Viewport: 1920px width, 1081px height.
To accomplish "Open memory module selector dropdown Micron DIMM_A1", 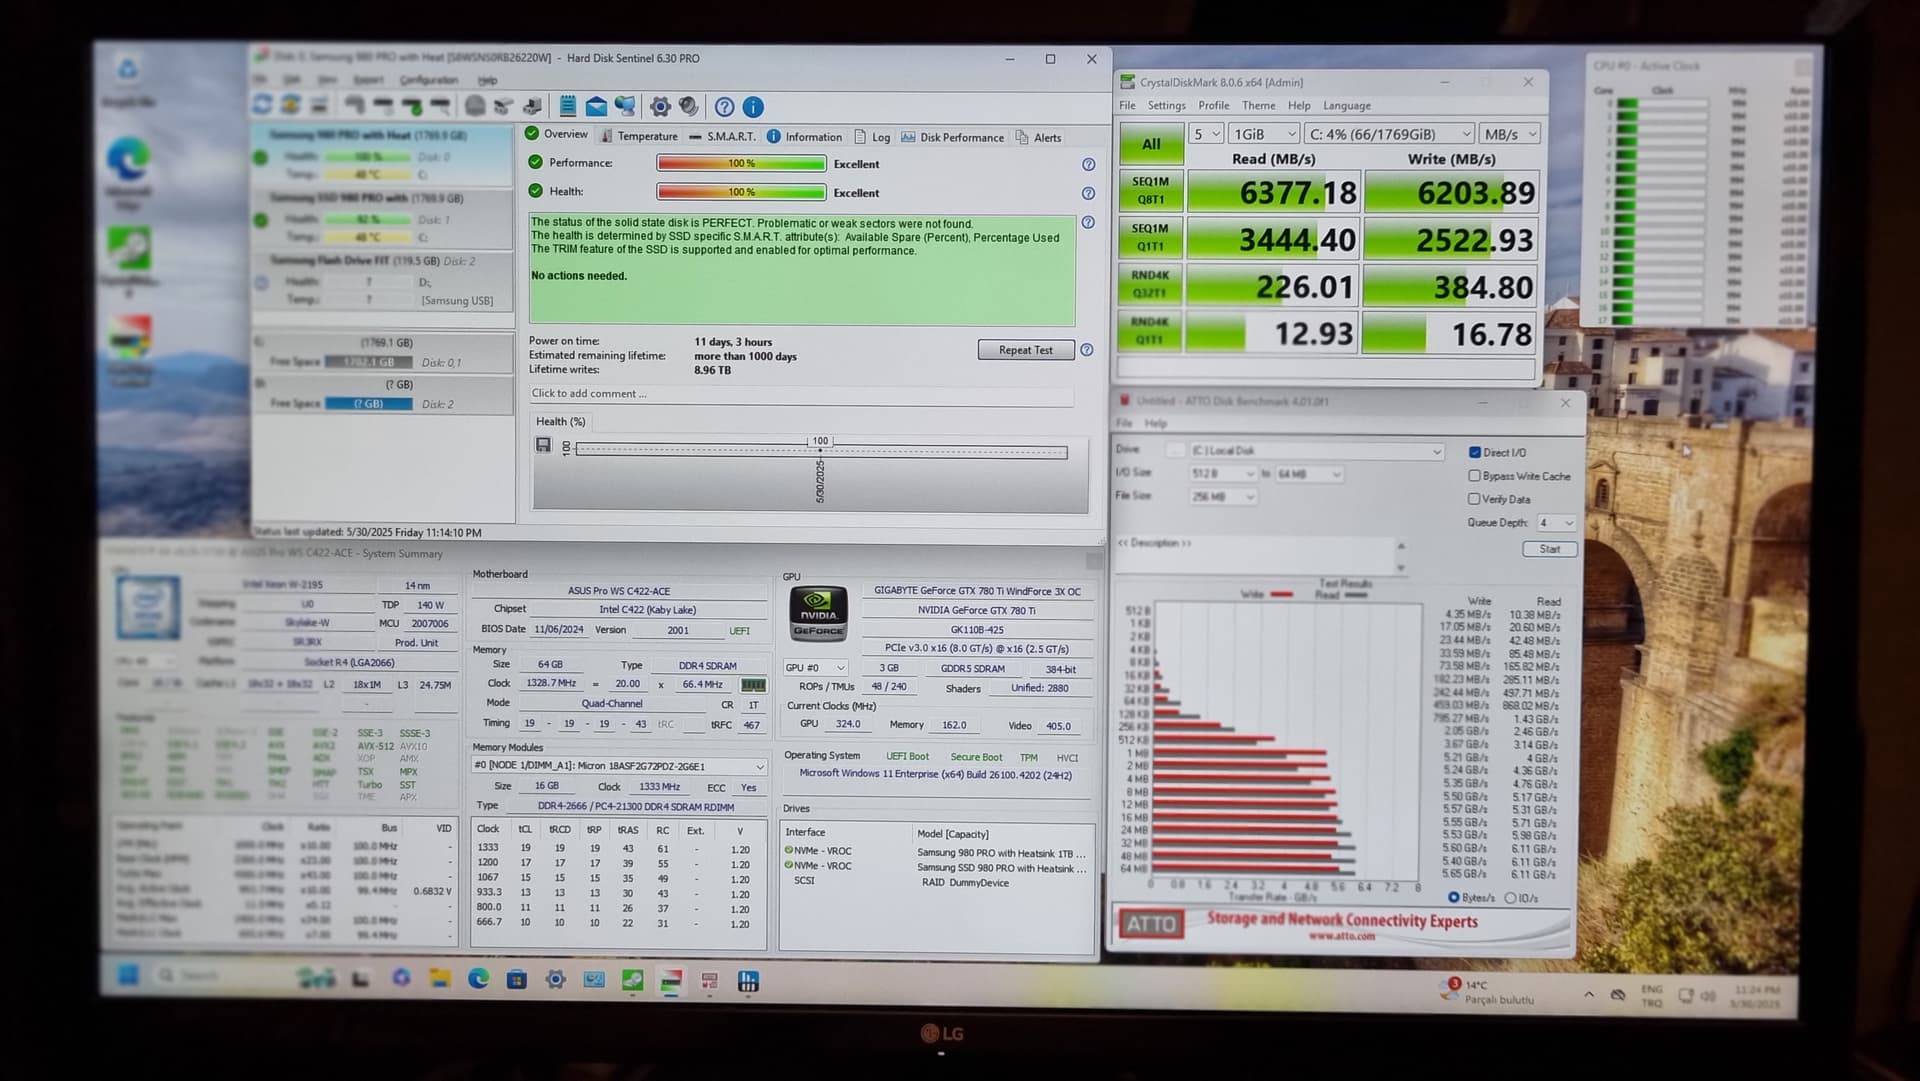I will pos(619,766).
